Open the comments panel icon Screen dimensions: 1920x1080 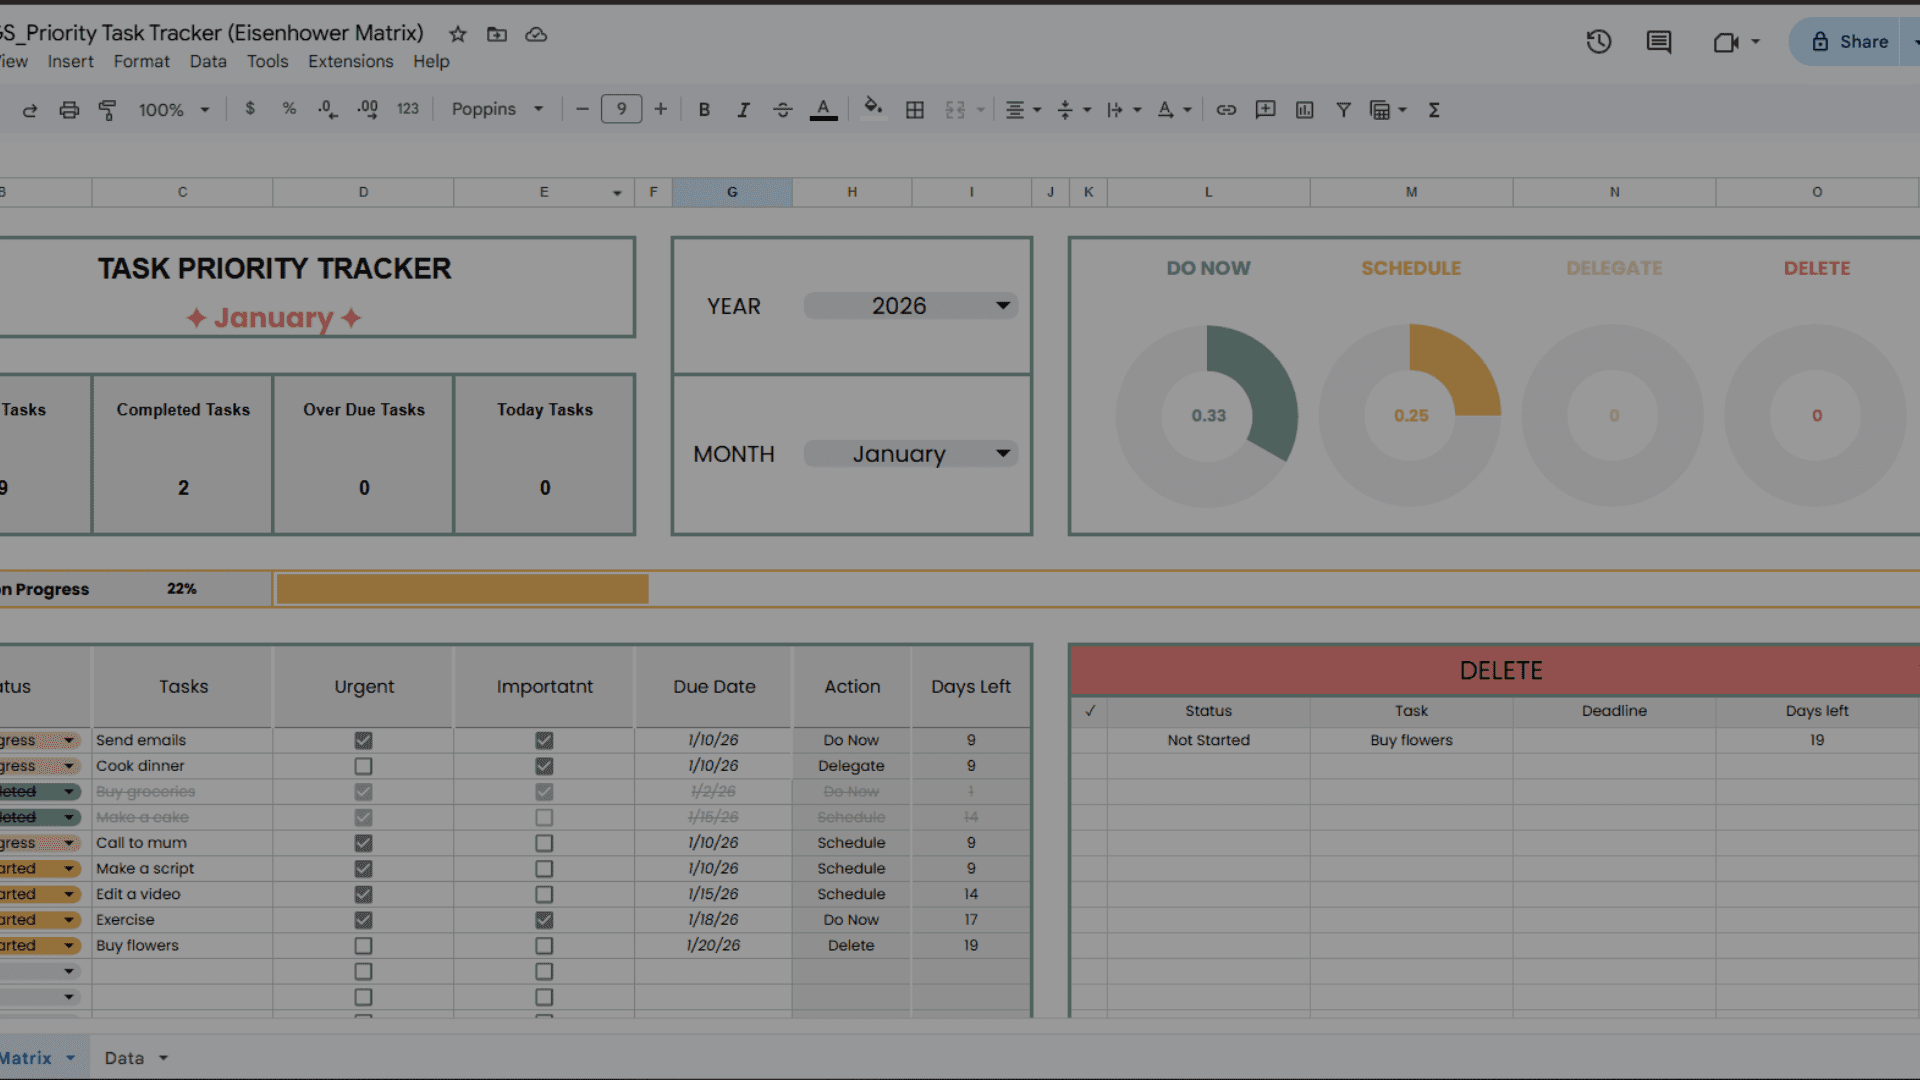pos(1659,42)
